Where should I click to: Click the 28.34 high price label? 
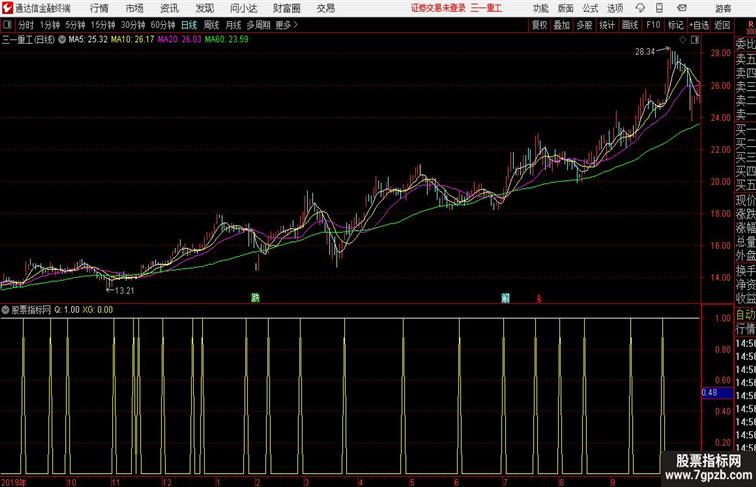coord(645,52)
